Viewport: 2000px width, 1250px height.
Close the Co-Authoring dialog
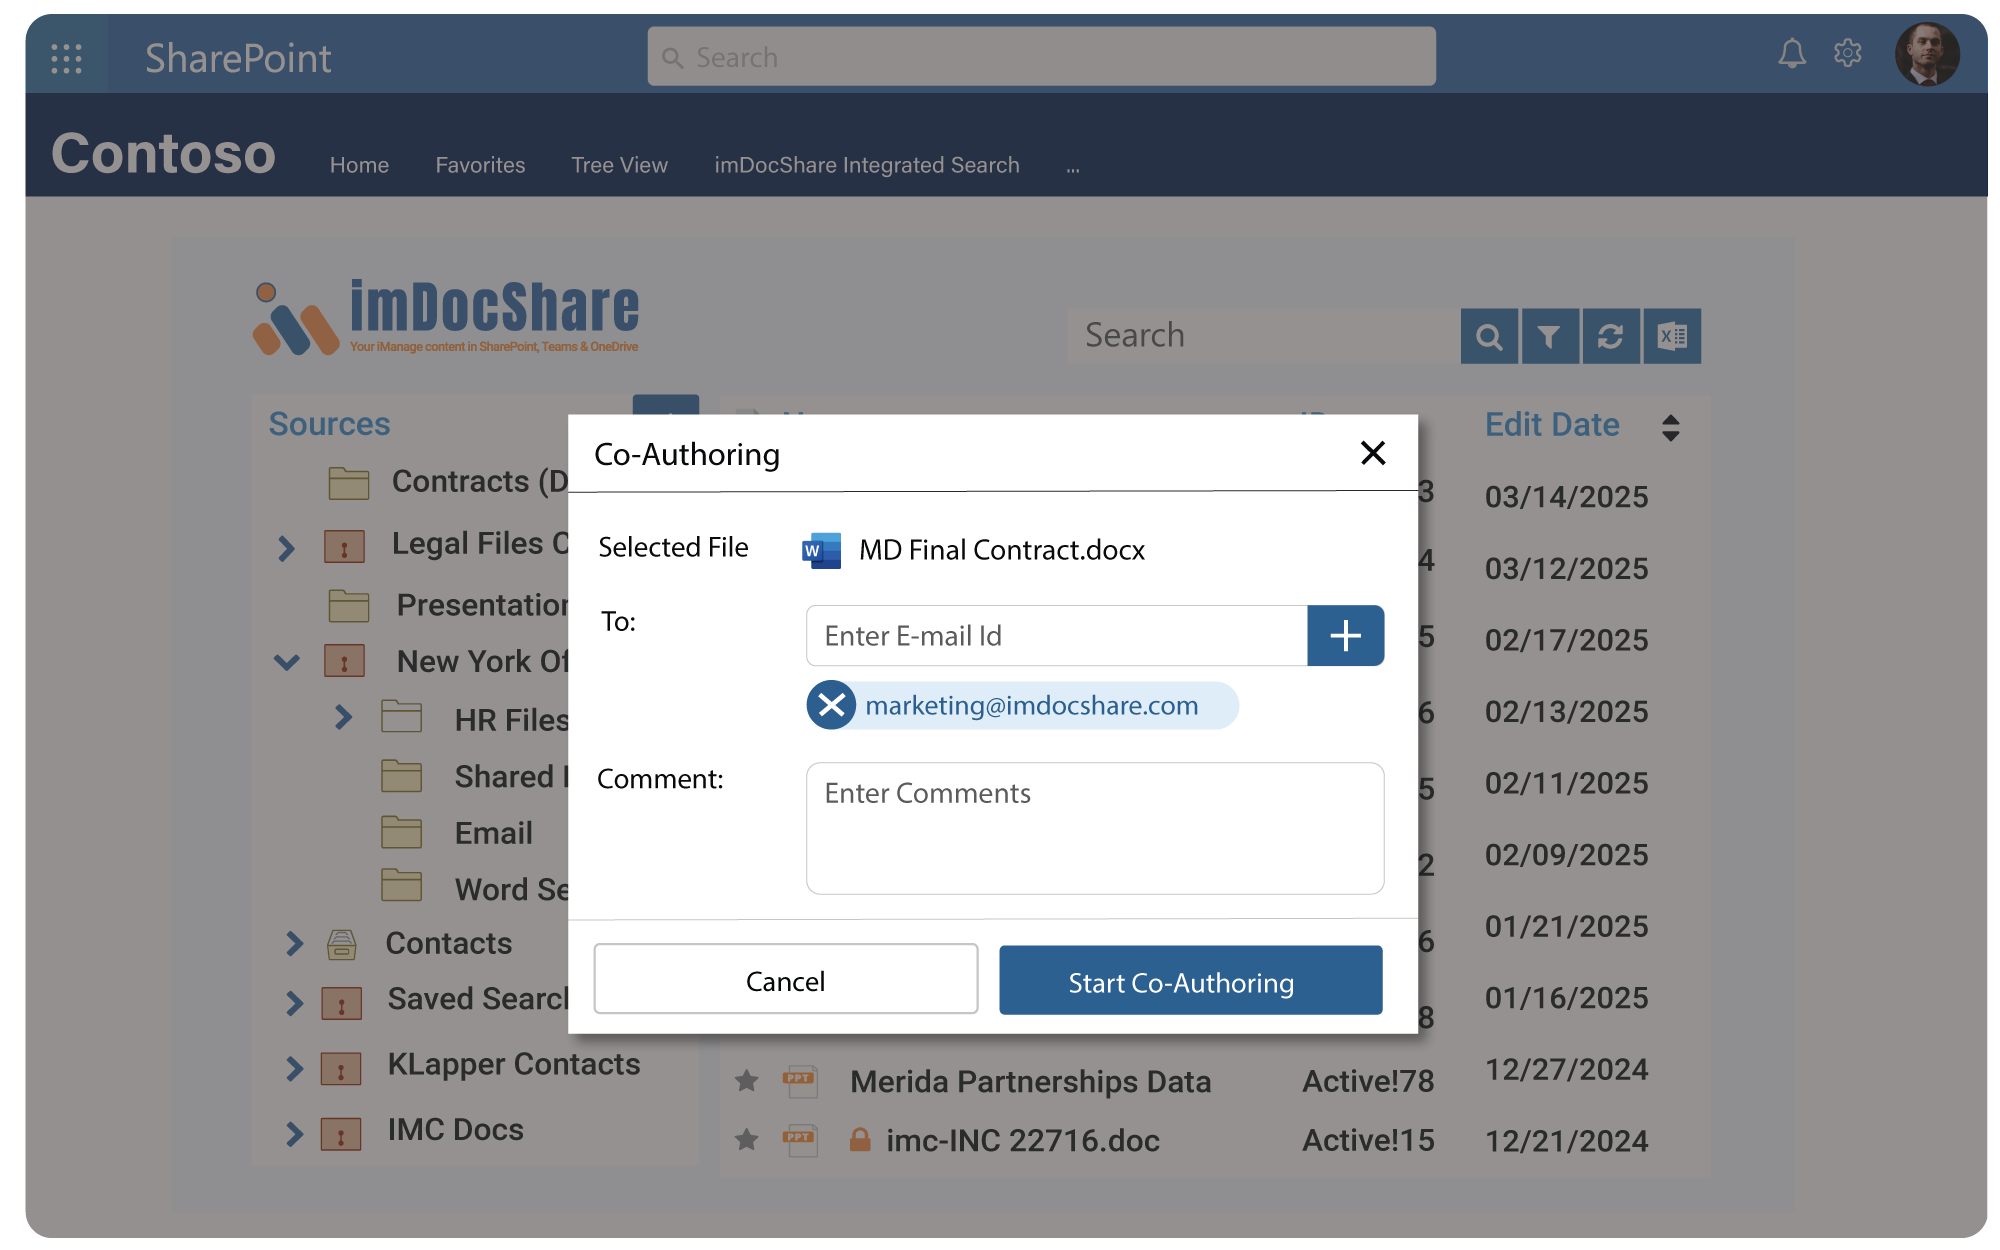[x=1373, y=453]
